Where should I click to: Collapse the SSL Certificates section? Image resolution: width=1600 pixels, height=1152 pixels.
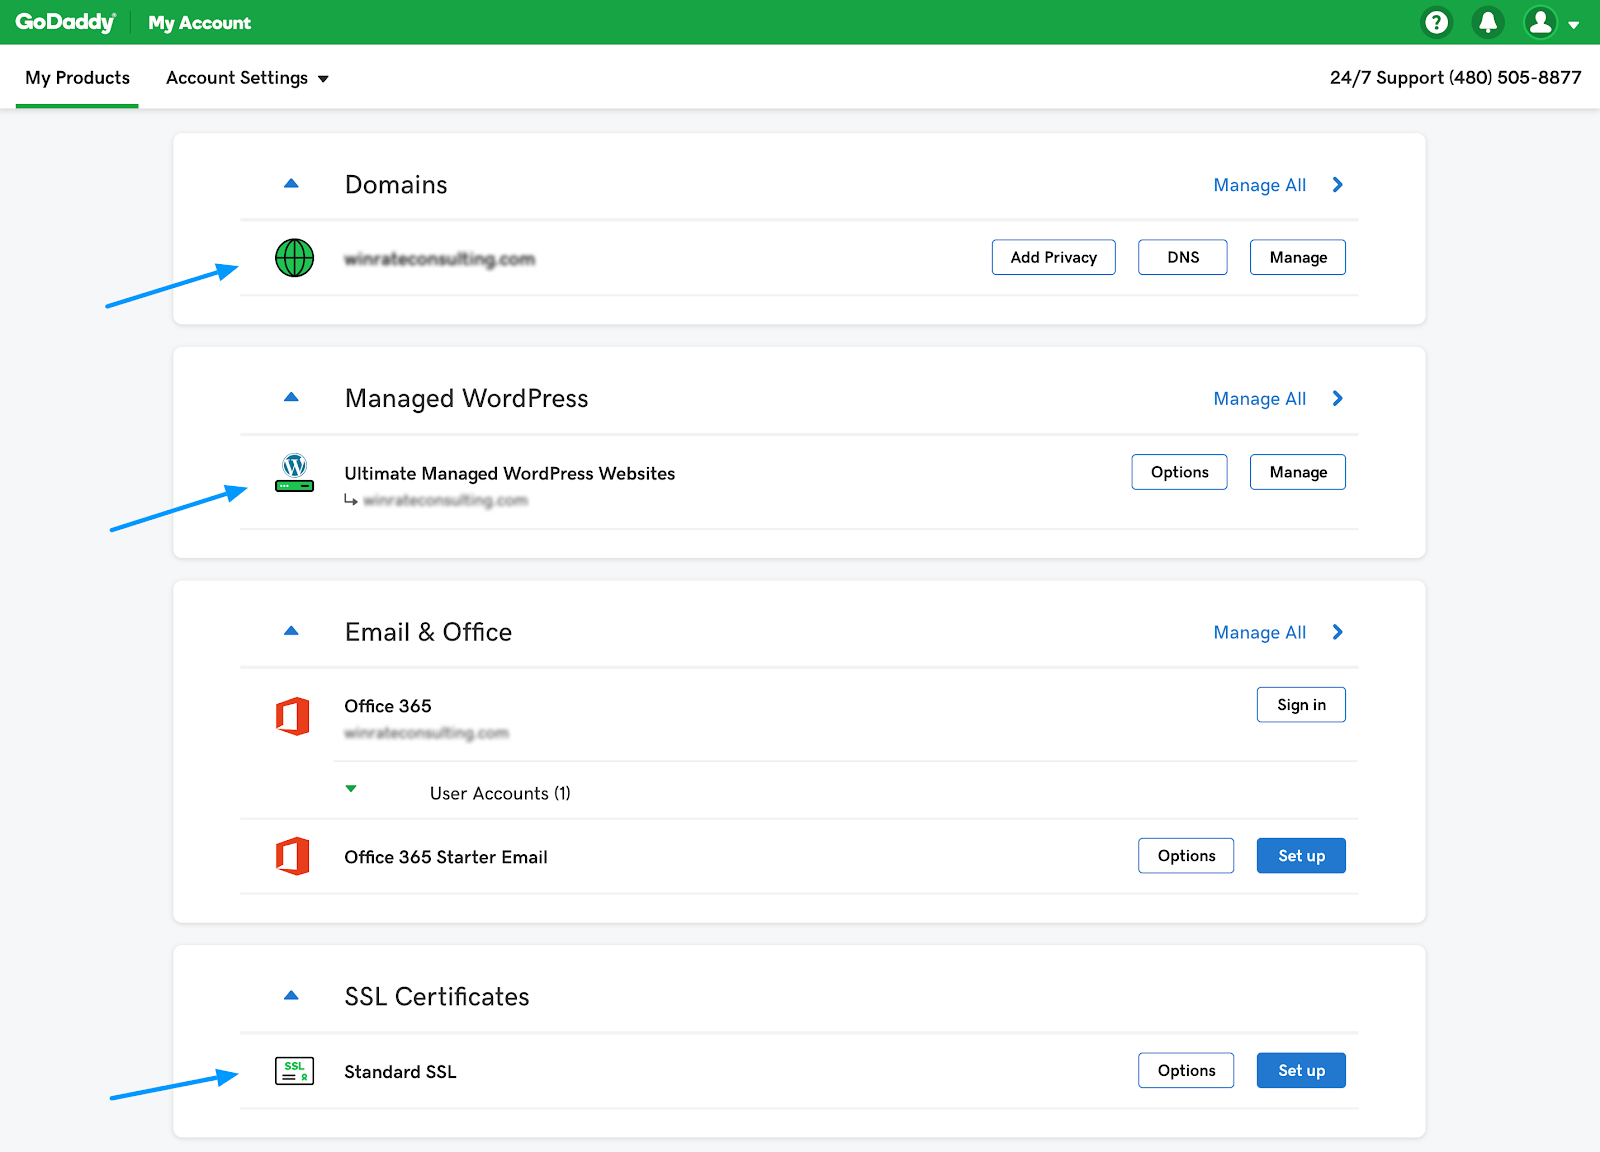pos(291,996)
